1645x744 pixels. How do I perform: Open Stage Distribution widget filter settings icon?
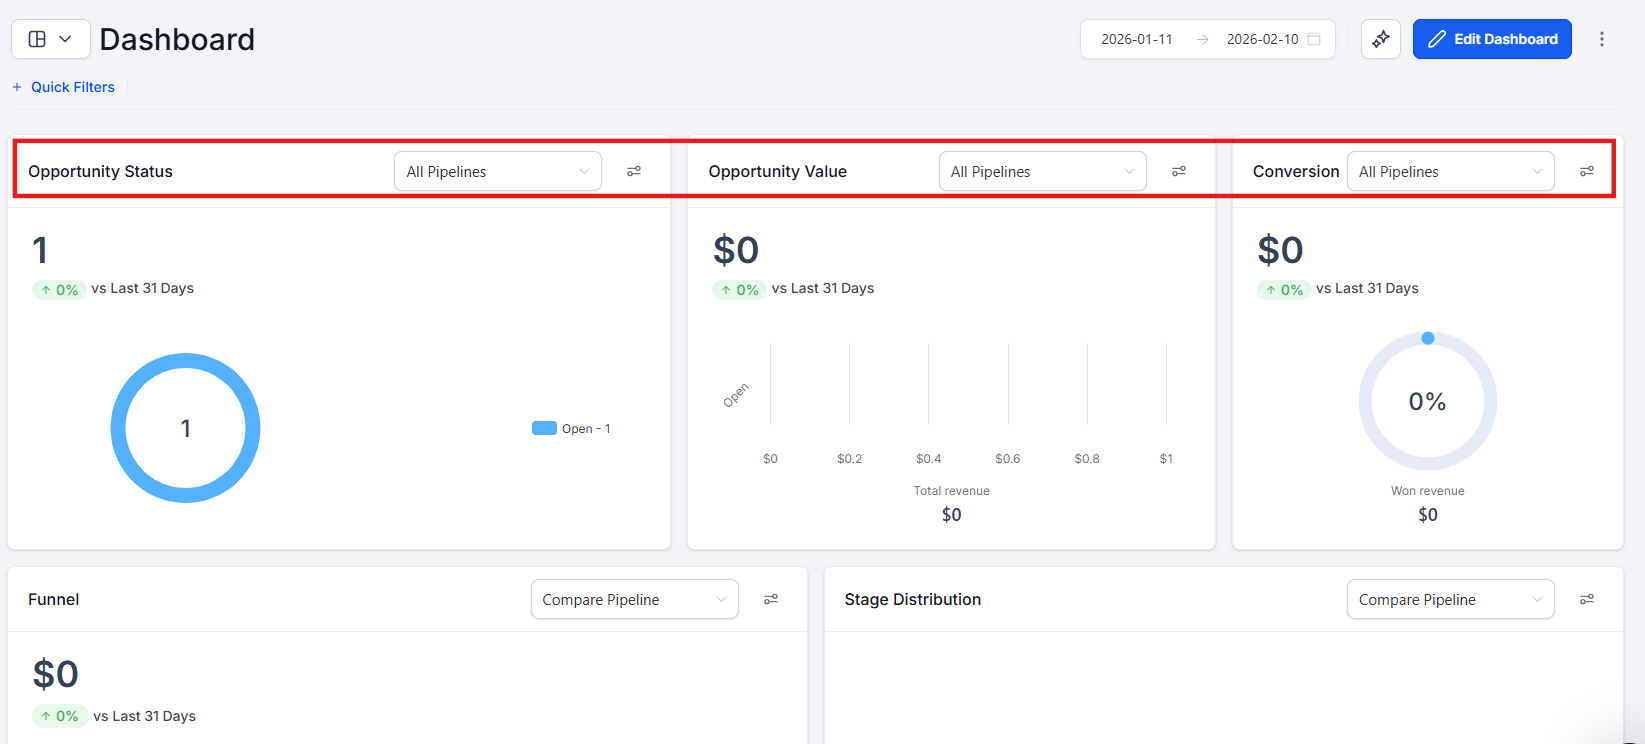(1587, 600)
